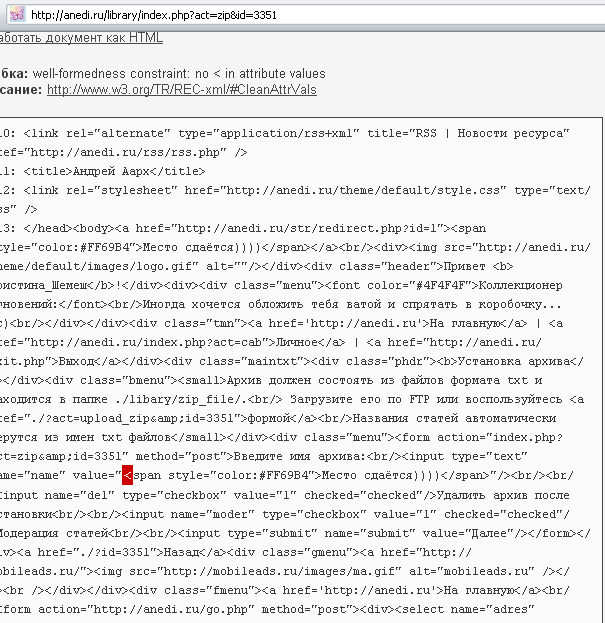Viewport: 605px width, 623px height.
Task: Click the red highlighted '<' error character
Action: coord(127,475)
